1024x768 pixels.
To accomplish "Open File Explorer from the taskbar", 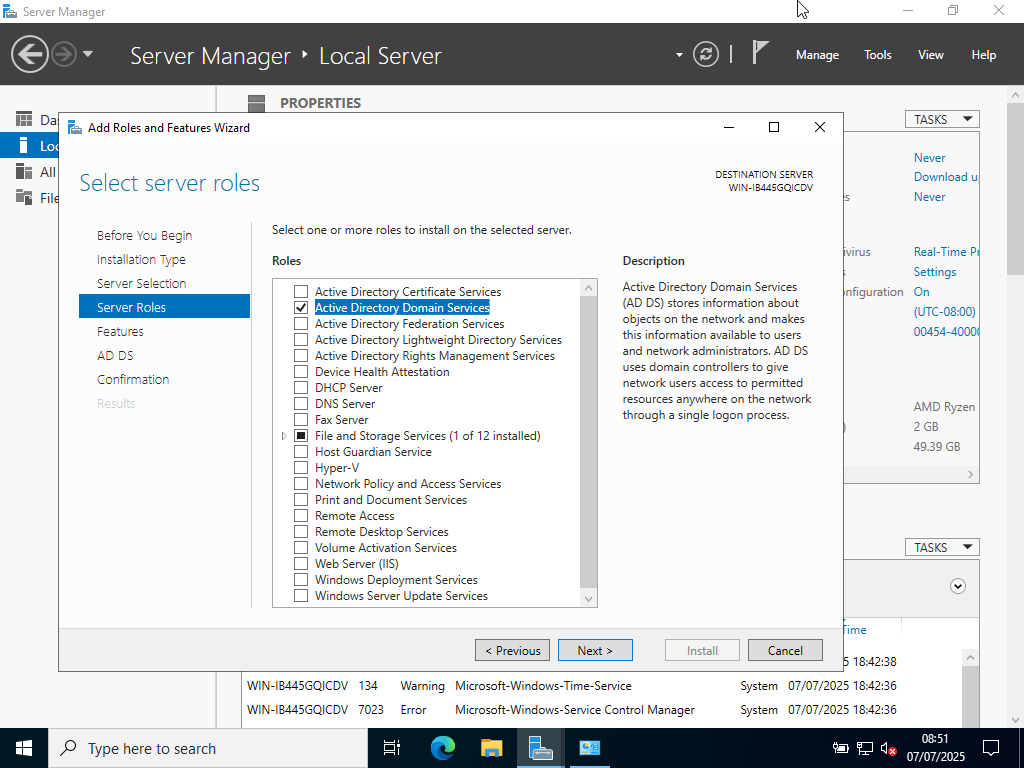I will point(491,748).
